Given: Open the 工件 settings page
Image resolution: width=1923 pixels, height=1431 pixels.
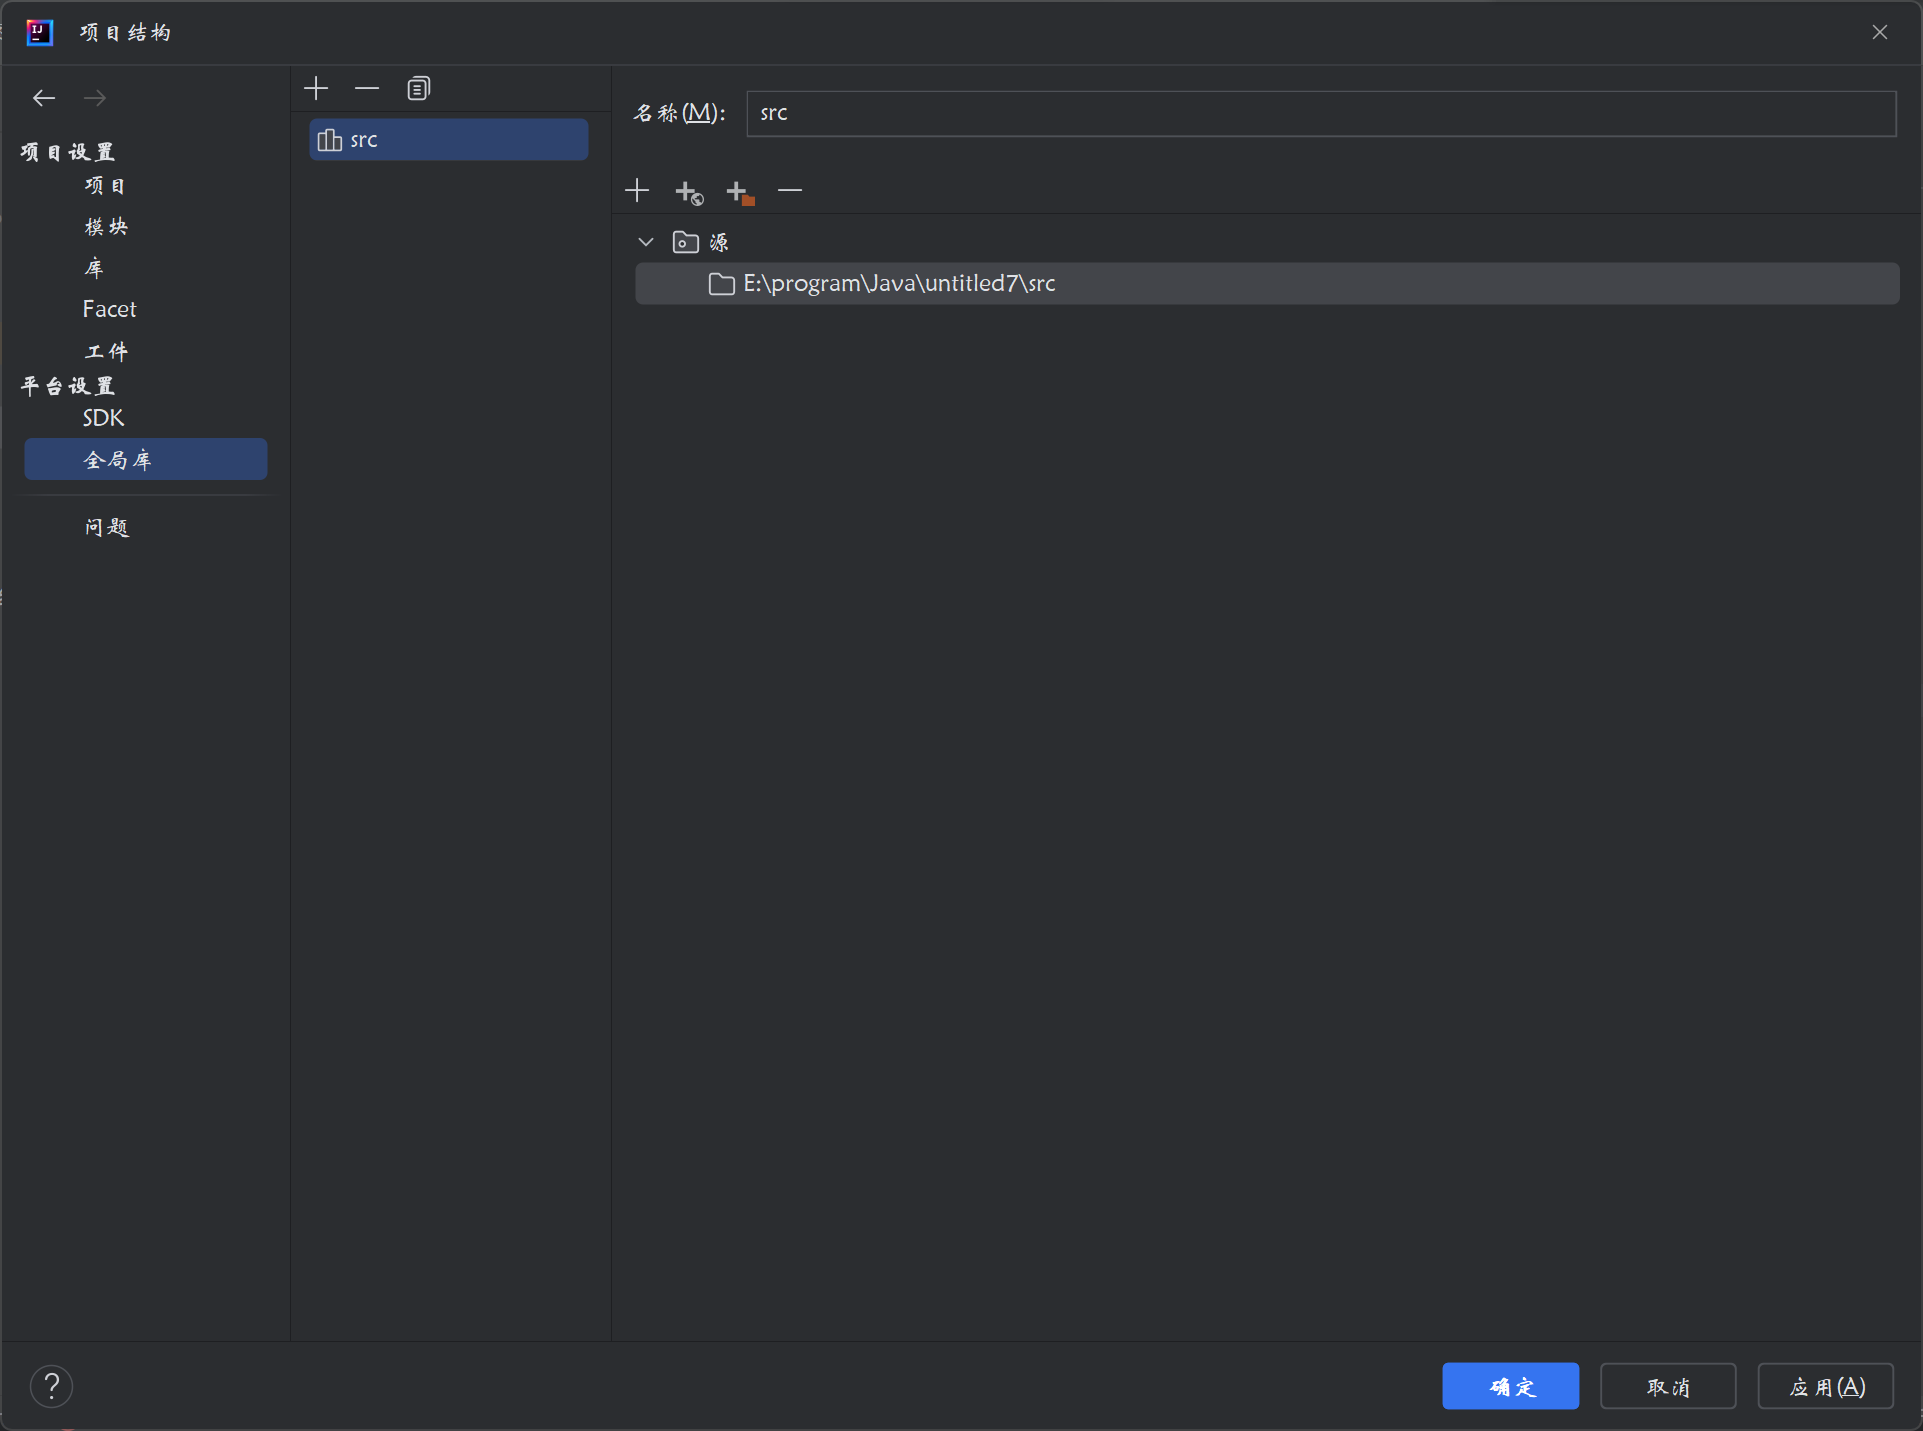Looking at the screenshot, I should [106, 351].
